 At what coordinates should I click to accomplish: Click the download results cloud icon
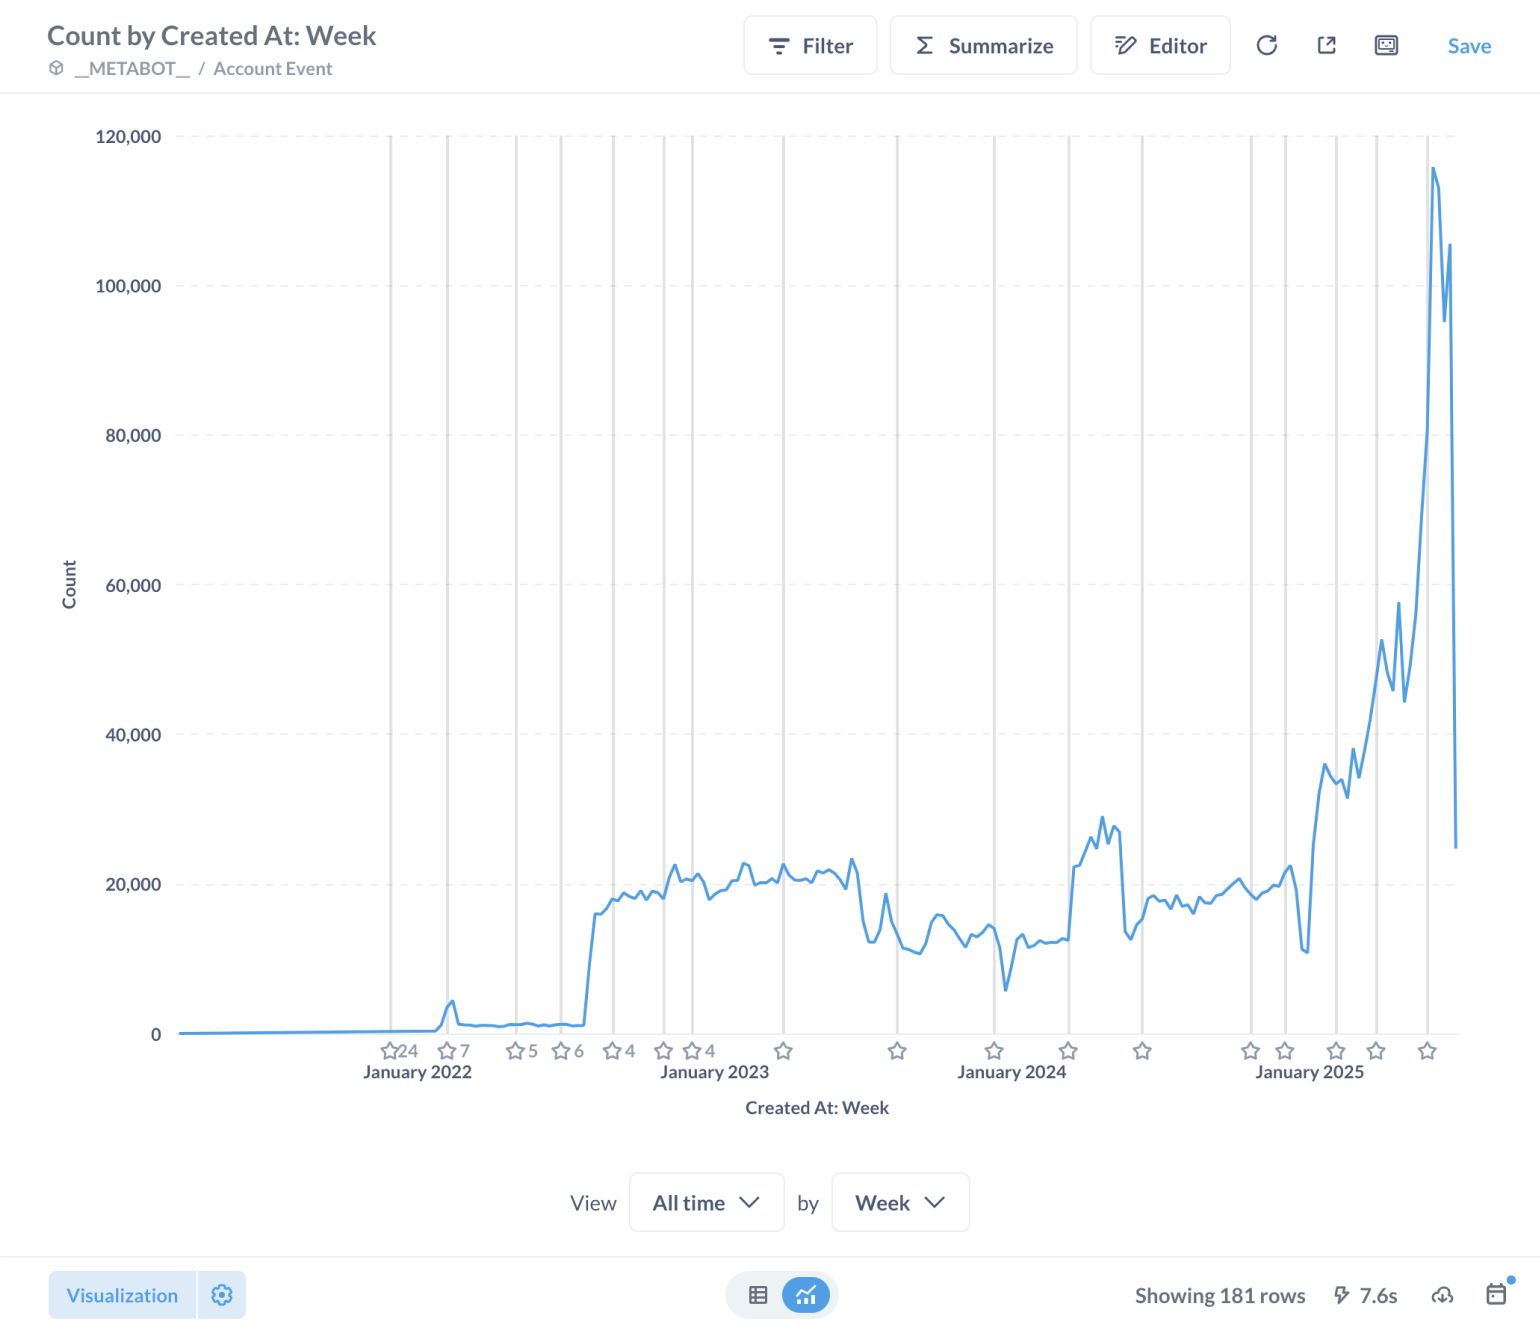(1442, 1295)
